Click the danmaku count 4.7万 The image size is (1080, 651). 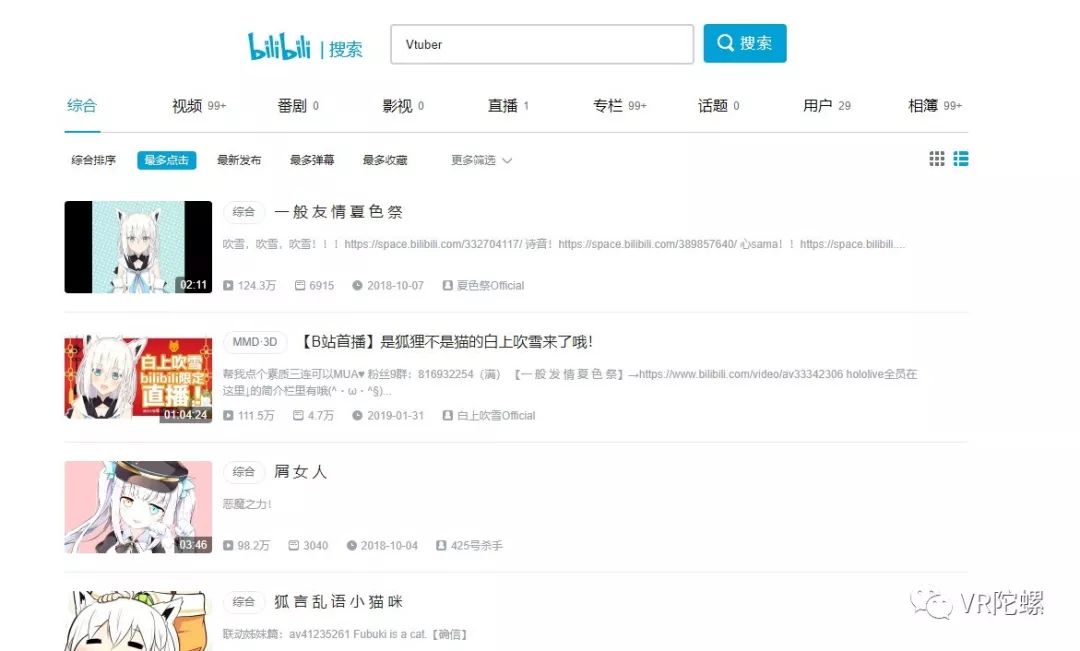[x=321, y=415]
